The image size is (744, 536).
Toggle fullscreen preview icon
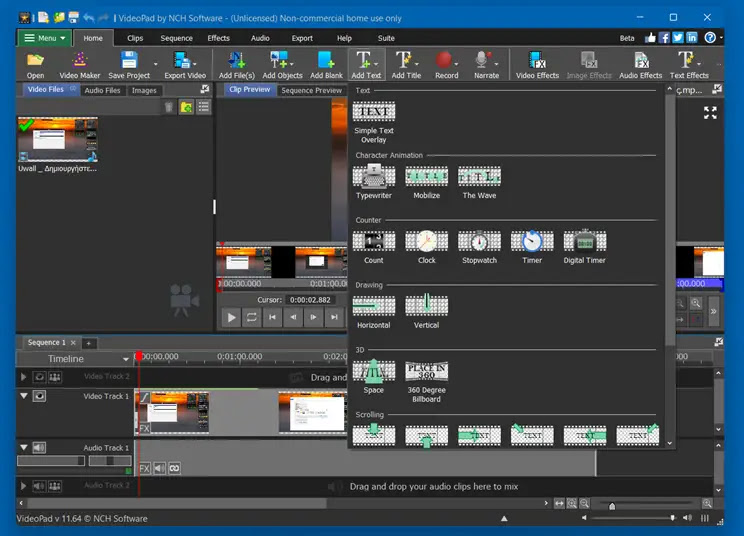coord(710,113)
